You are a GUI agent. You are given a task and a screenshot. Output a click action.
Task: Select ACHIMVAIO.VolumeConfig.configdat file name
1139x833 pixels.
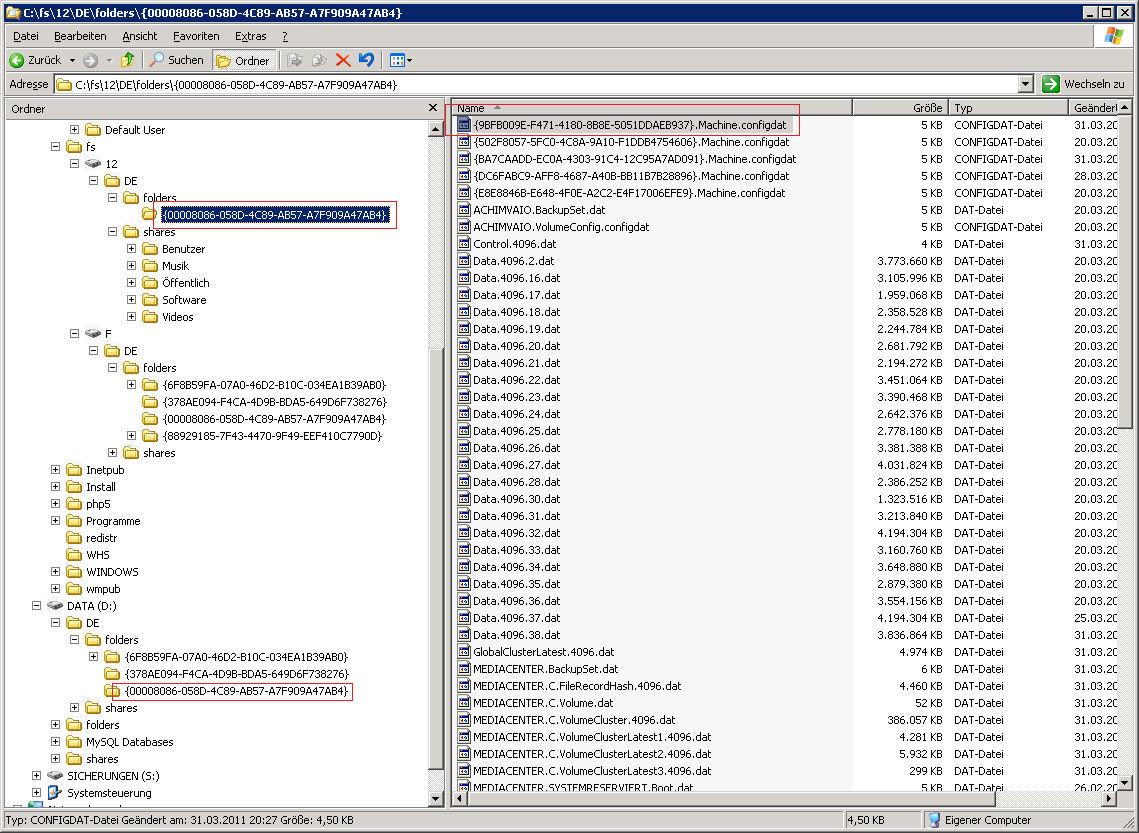point(561,227)
